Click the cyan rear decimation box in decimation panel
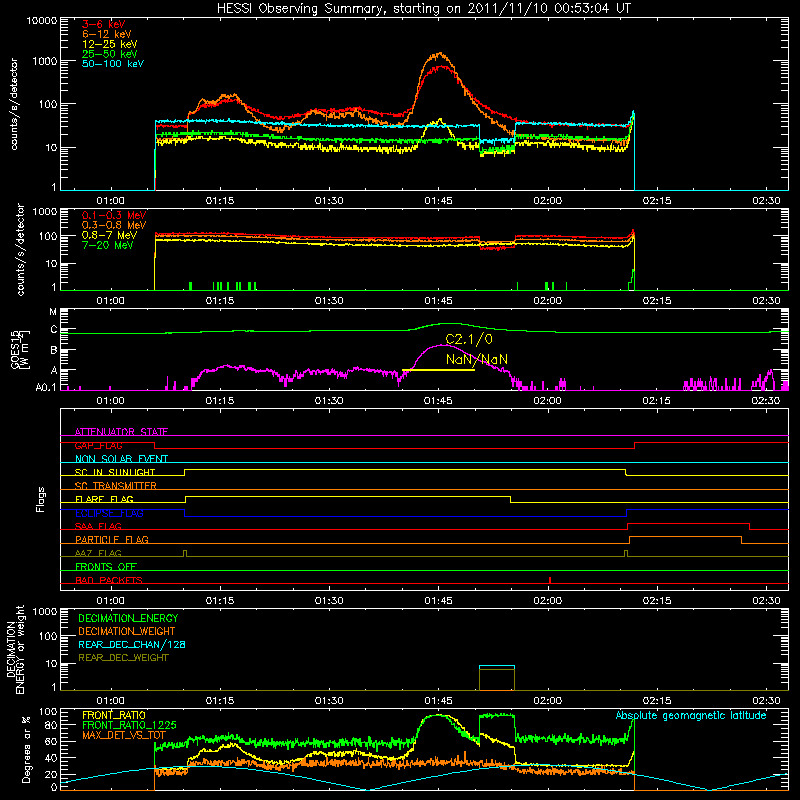800x800 pixels. [x=497, y=666]
